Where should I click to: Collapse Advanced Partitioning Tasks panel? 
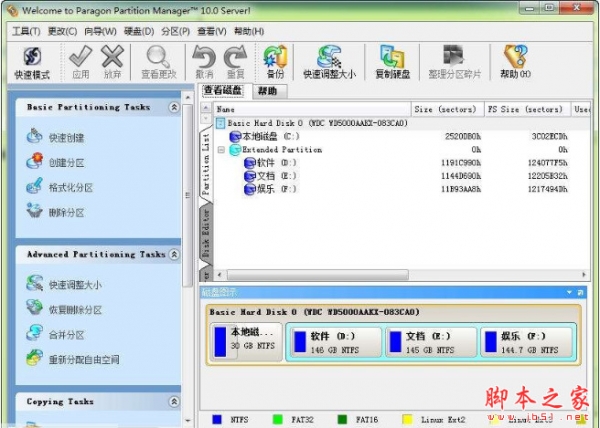pyautogui.click(x=174, y=254)
